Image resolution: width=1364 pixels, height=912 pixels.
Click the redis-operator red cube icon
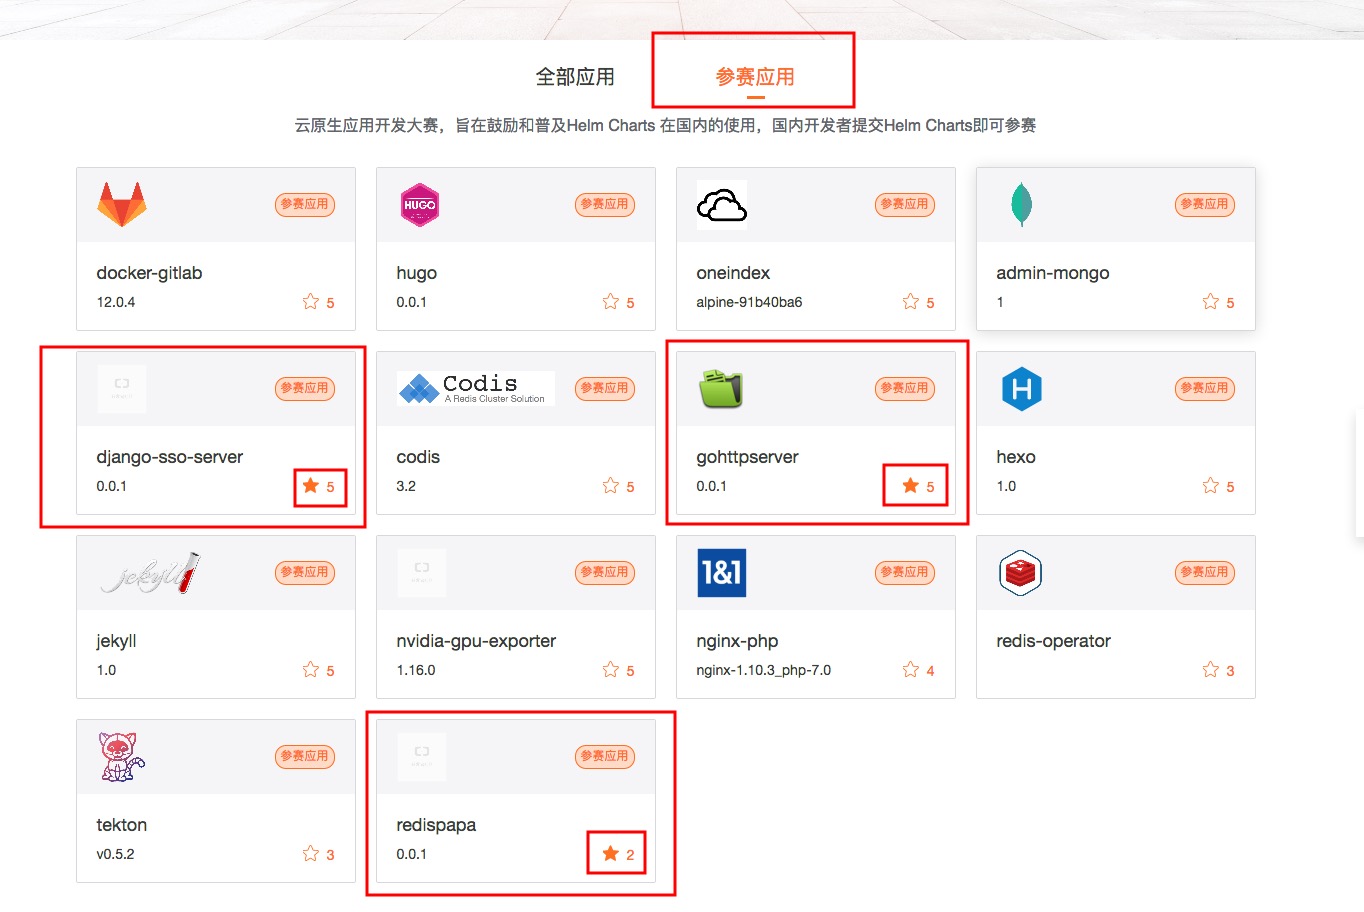pyautogui.click(x=1021, y=573)
